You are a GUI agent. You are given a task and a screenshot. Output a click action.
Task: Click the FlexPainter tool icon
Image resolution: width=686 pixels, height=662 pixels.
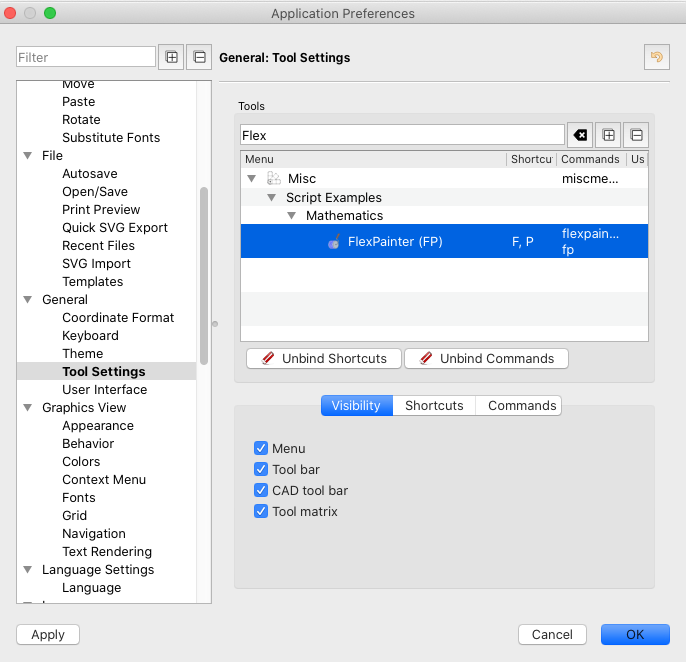click(x=334, y=241)
